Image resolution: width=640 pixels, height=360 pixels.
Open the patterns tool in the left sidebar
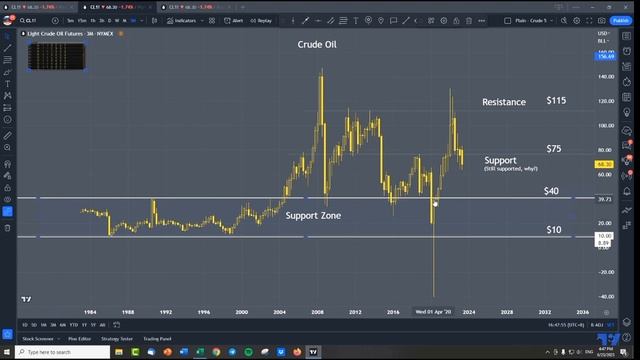pos(7,96)
